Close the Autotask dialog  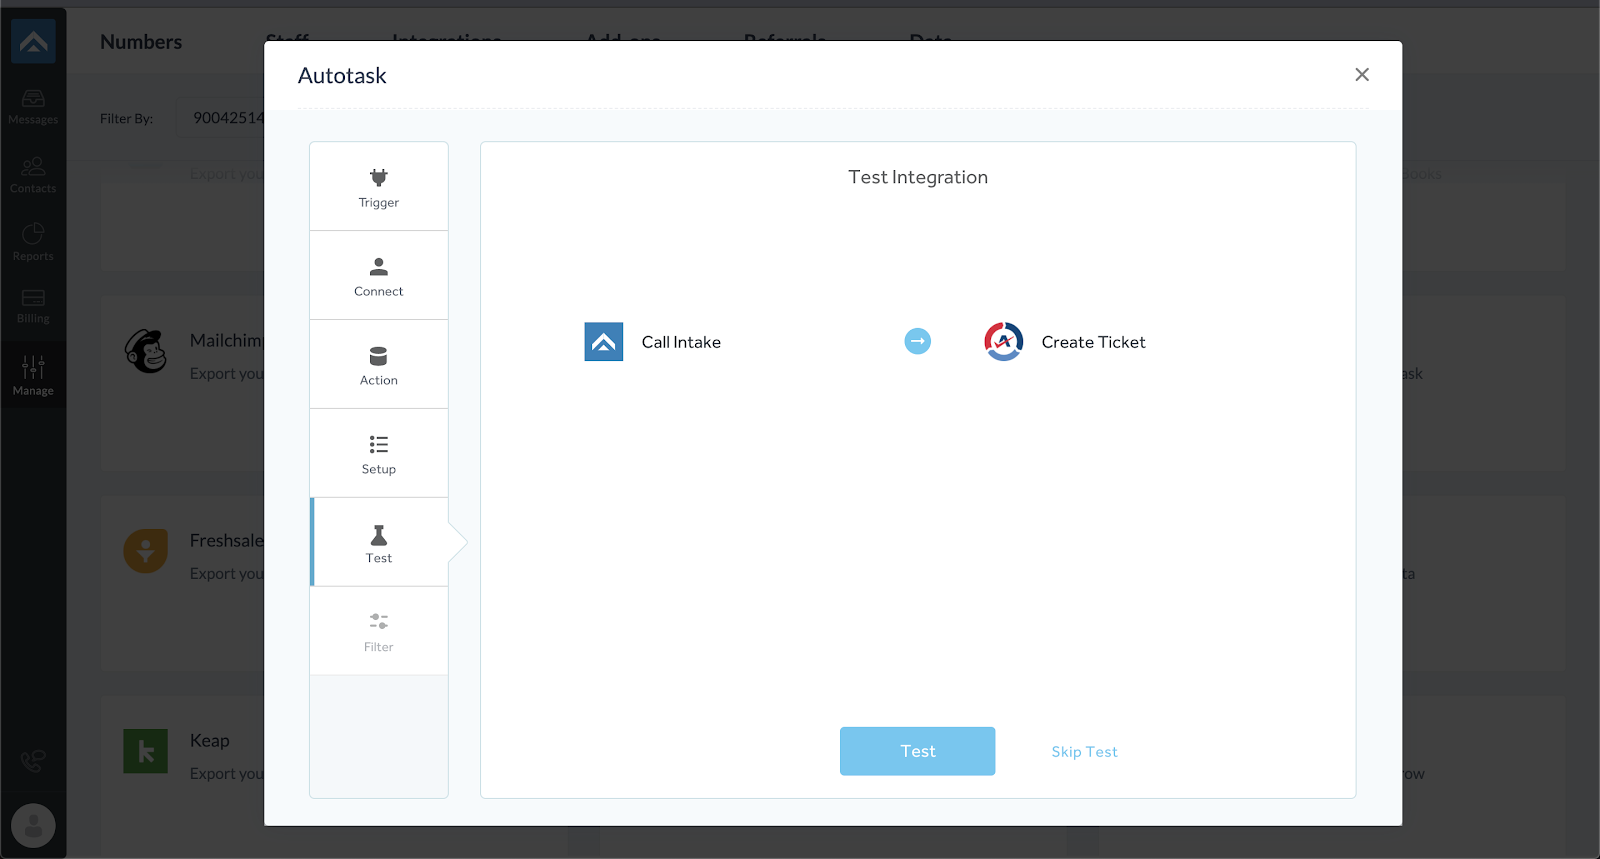(x=1362, y=75)
